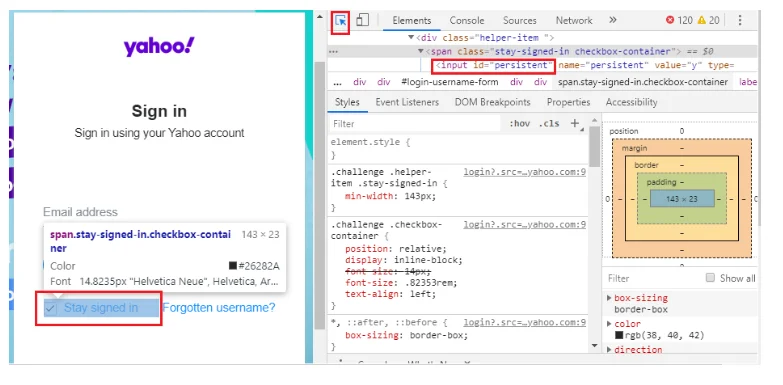The image size is (783, 385).
Task: Open the Properties tab
Action: pyautogui.click(x=568, y=102)
